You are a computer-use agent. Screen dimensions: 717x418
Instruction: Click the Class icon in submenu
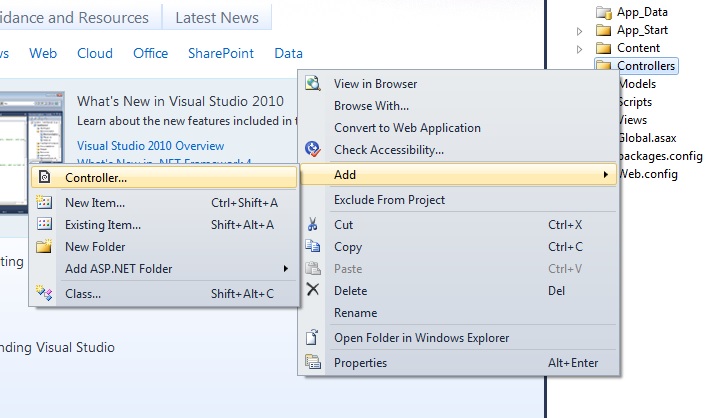tap(44, 293)
